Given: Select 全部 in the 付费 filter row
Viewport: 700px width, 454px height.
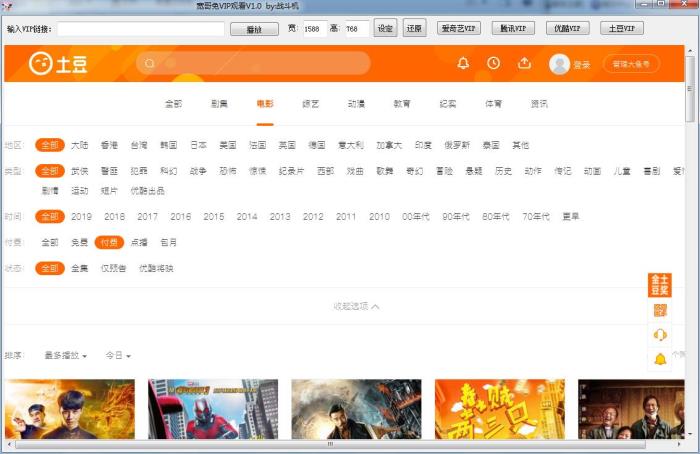Looking at the screenshot, I should pos(50,242).
